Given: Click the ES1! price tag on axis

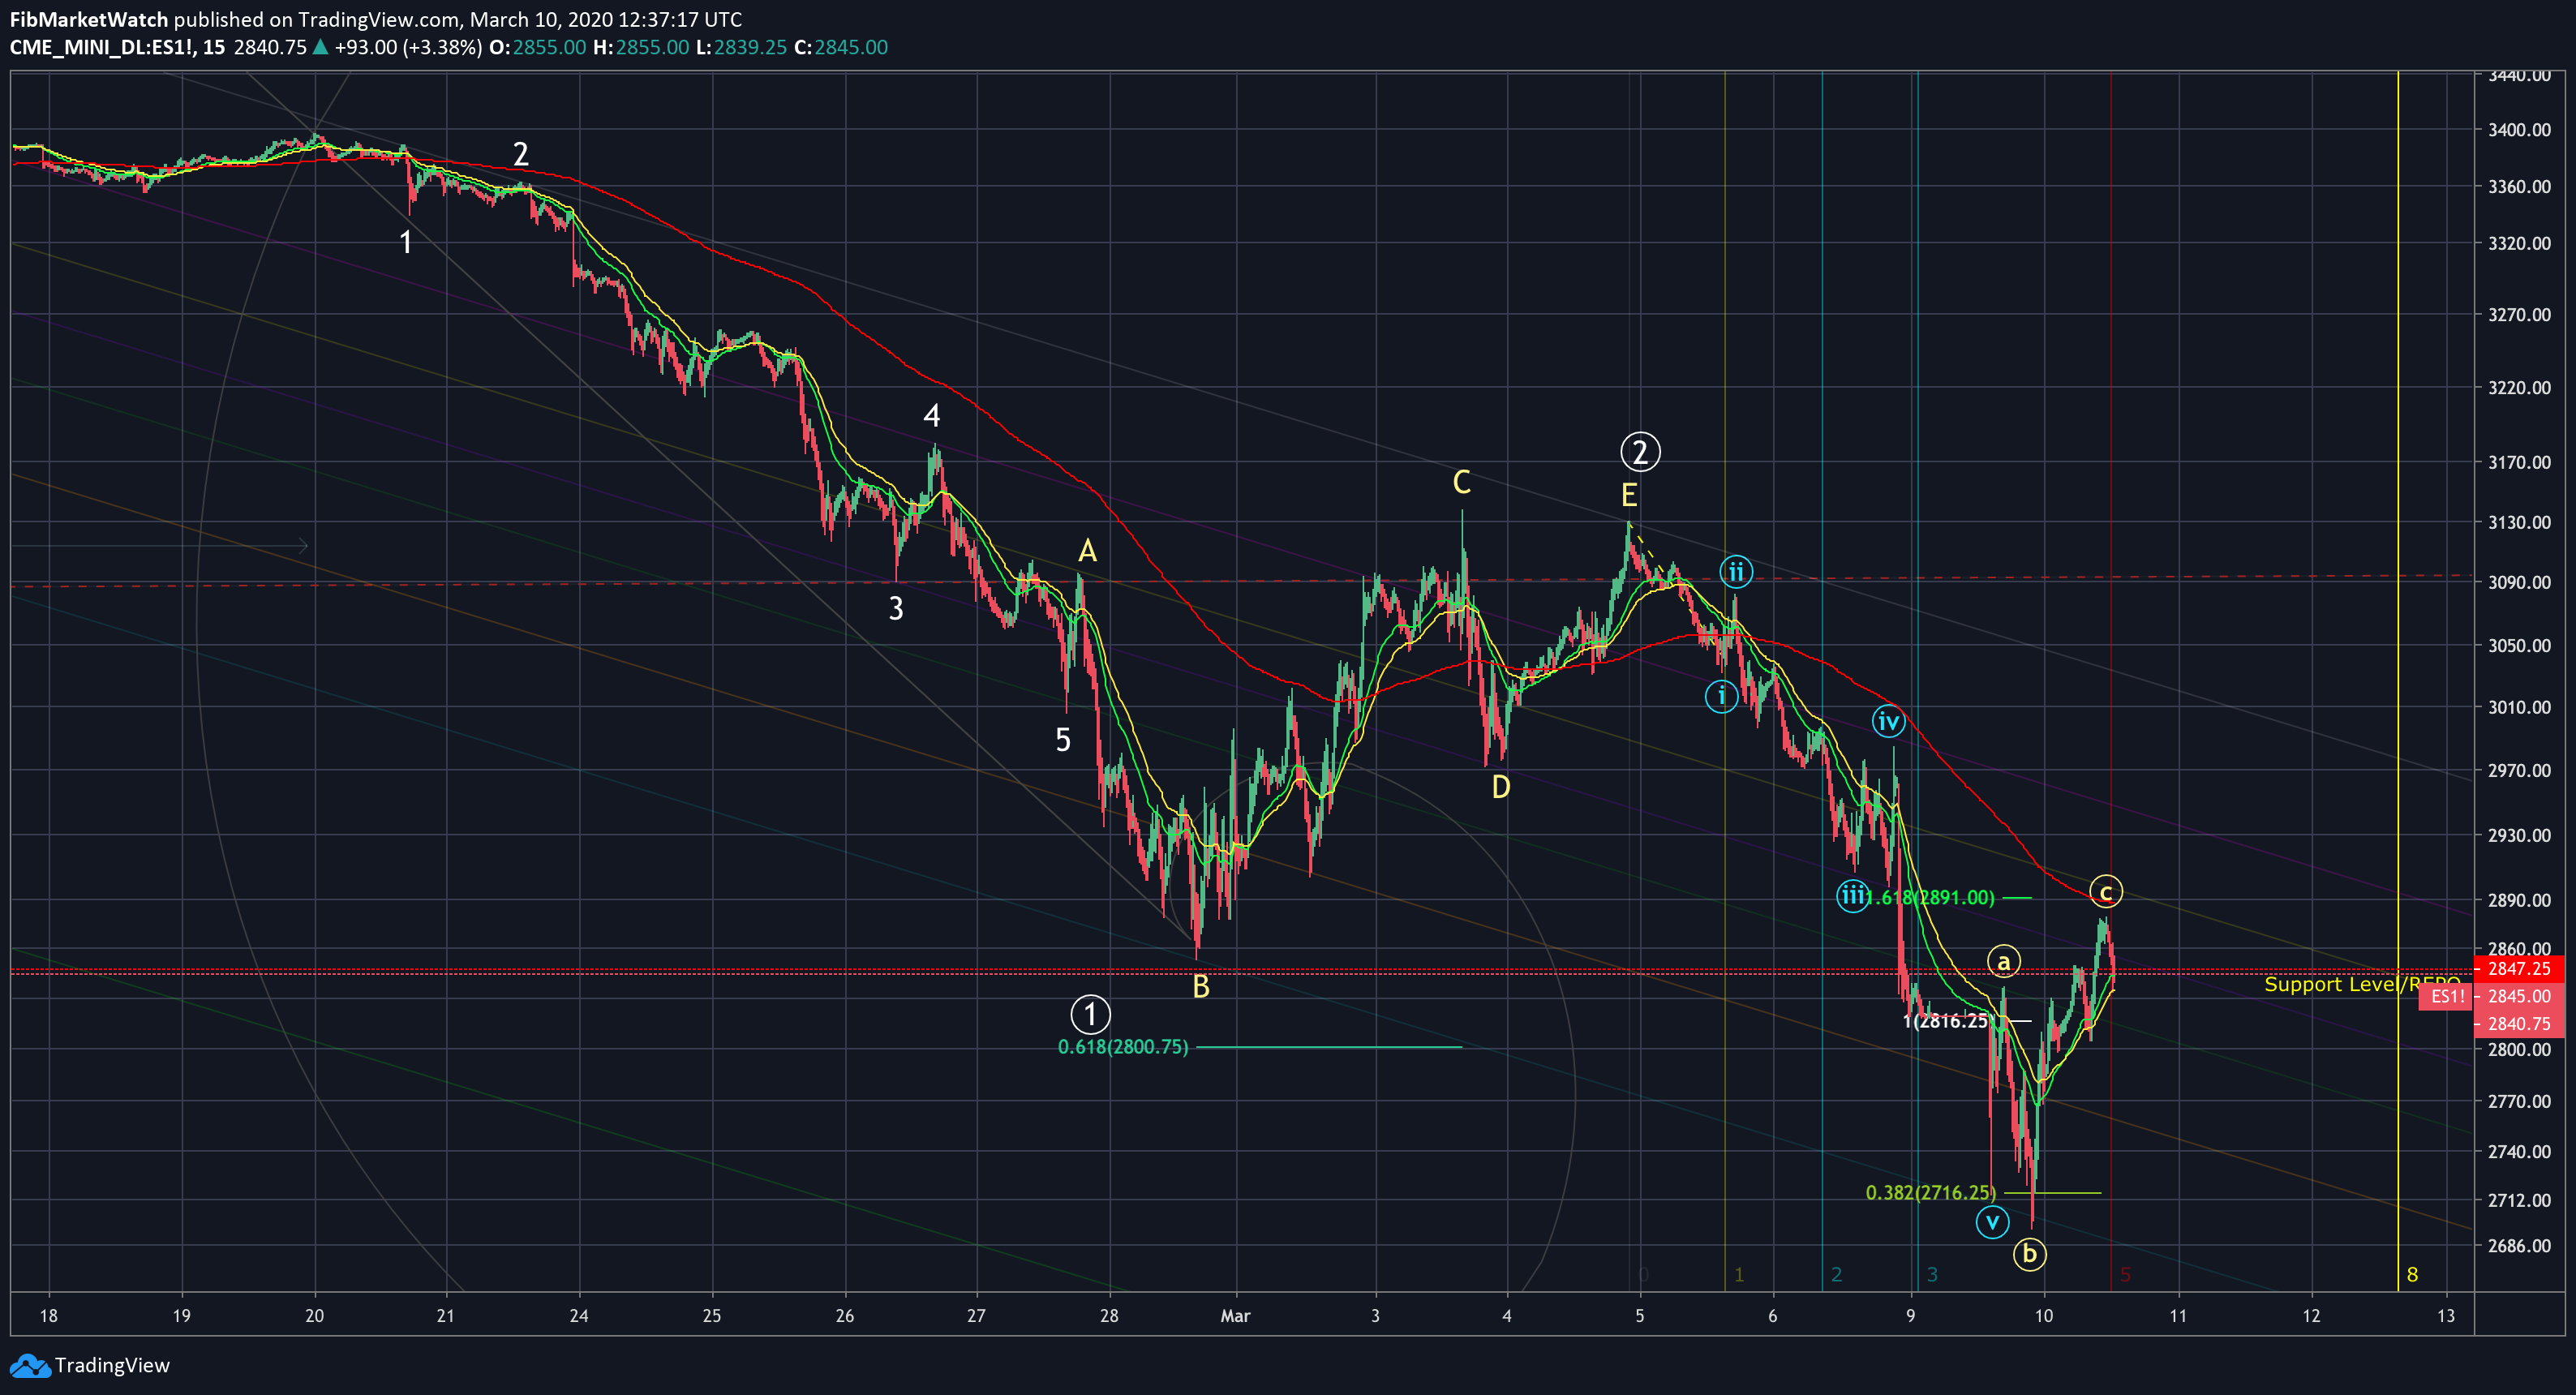Looking at the screenshot, I should point(2446,996).
